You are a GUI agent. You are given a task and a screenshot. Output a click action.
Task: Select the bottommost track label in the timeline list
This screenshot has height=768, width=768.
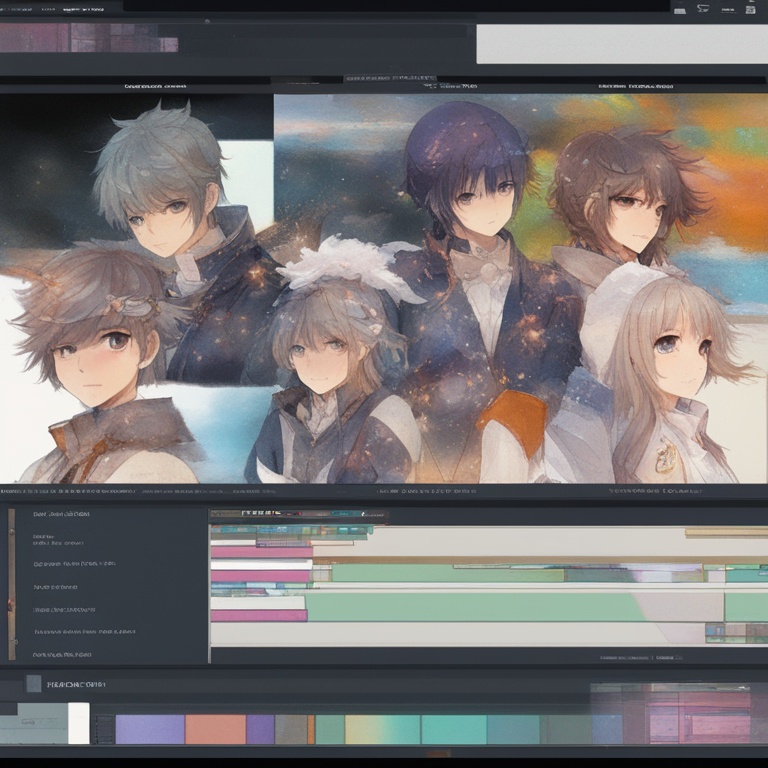coord(62,654)
